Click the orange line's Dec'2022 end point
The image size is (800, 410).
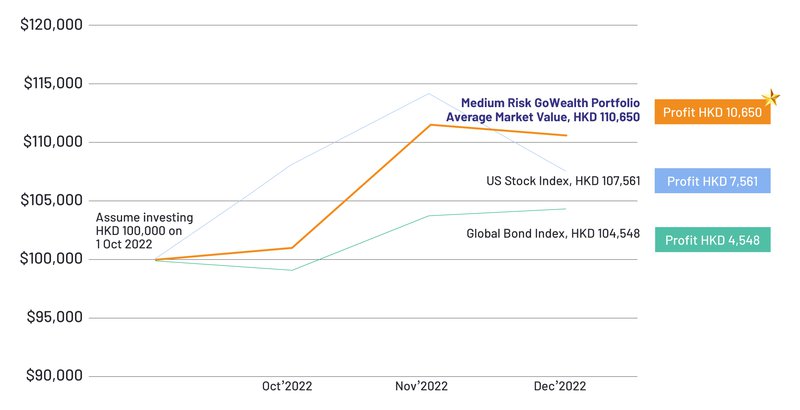click(x=566, y=135)
